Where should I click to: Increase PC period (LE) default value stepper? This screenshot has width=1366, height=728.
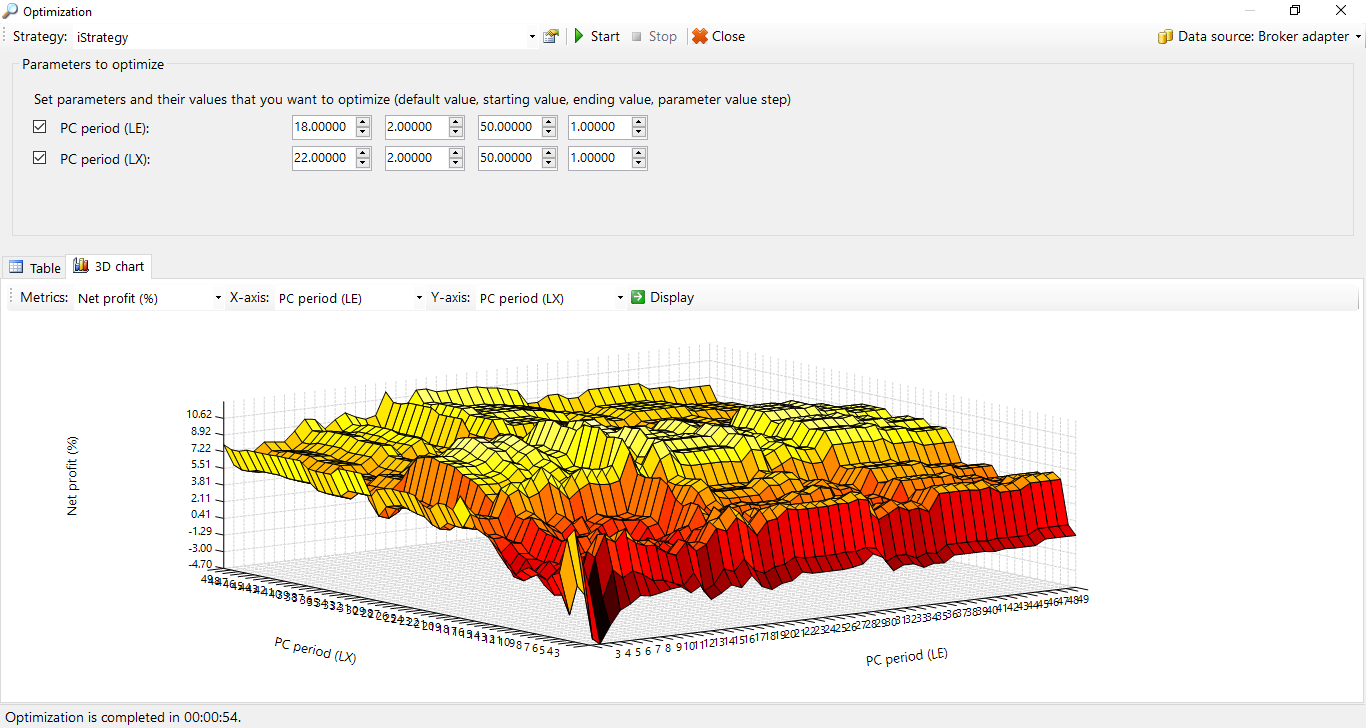point(363,122)
